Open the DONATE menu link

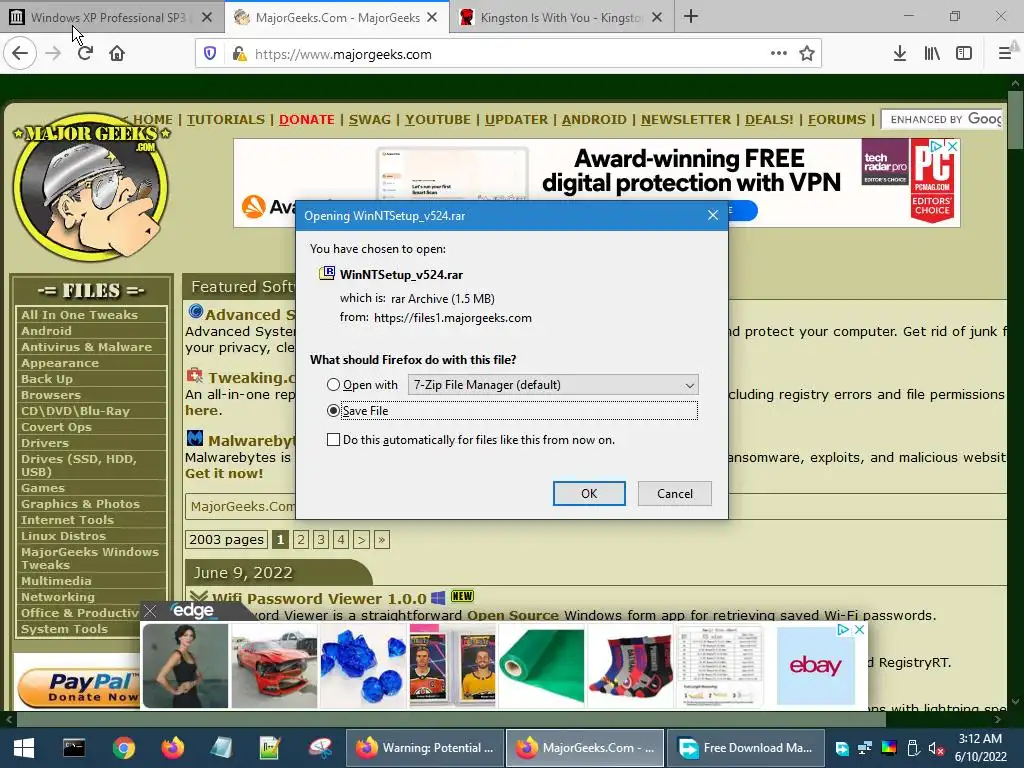(307, 120)
